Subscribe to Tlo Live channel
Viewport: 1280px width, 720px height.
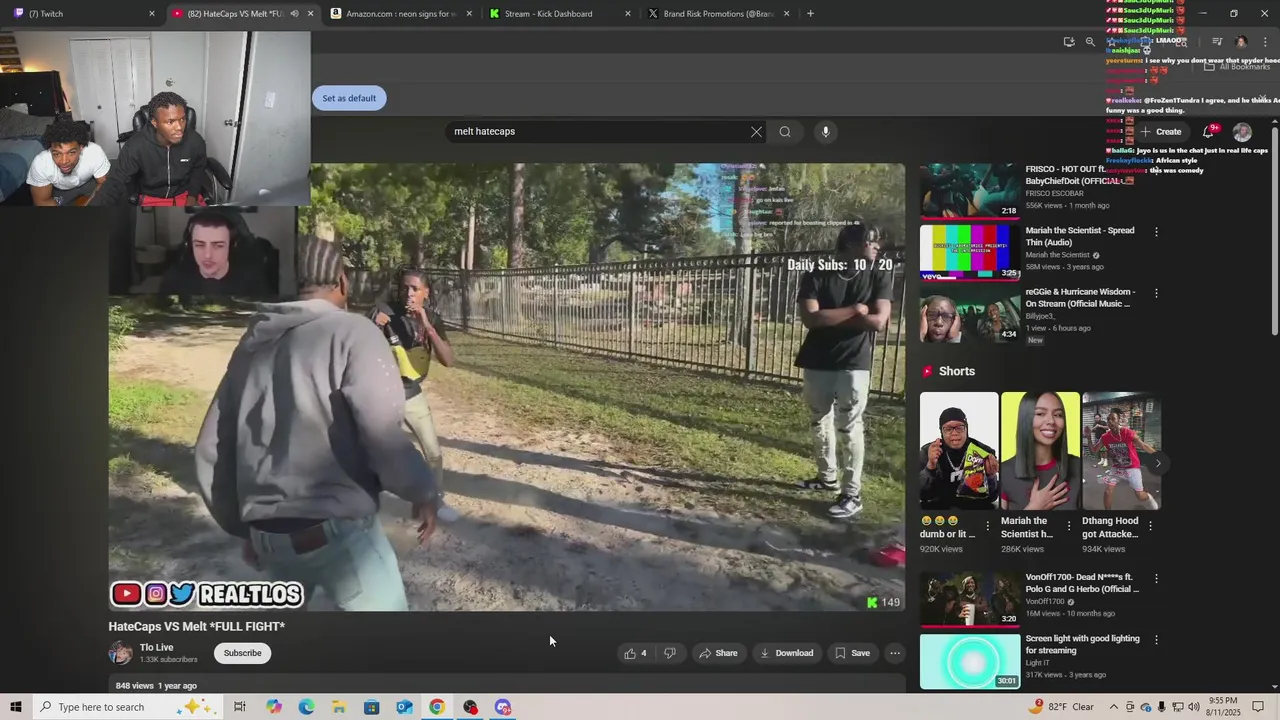pyautogui.click(x=242, y=653)
